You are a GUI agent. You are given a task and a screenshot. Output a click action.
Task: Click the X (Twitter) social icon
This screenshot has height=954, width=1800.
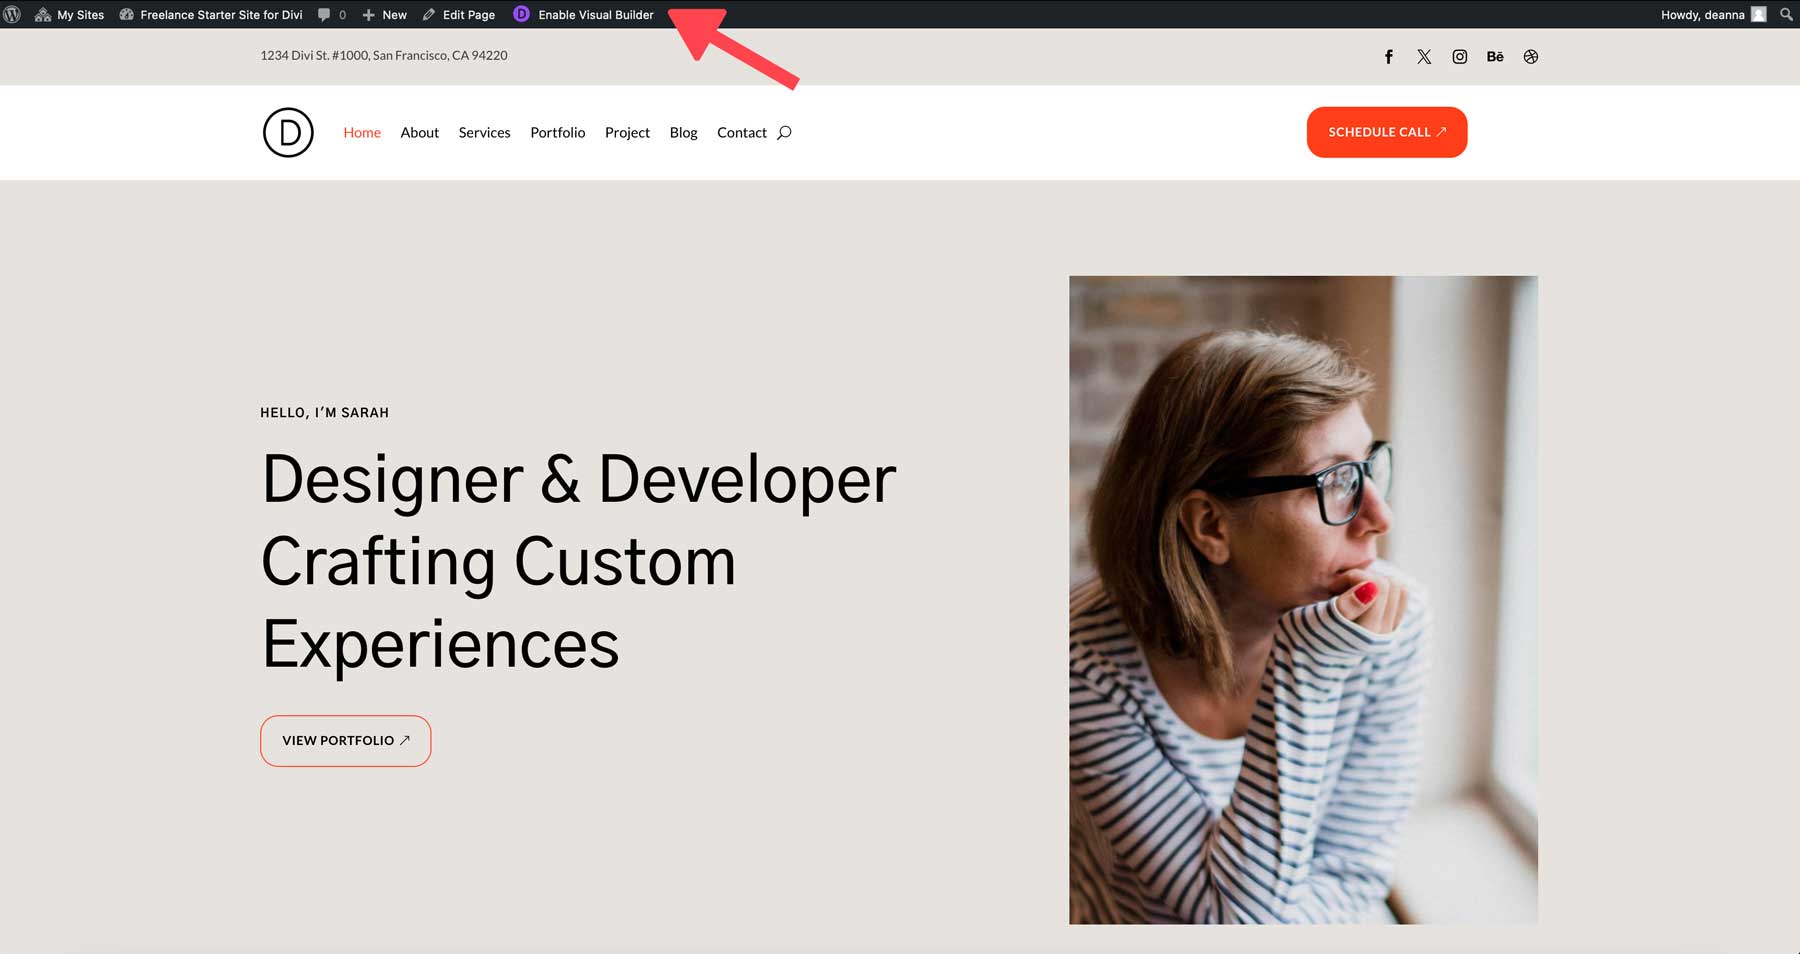coord(1424,56)
